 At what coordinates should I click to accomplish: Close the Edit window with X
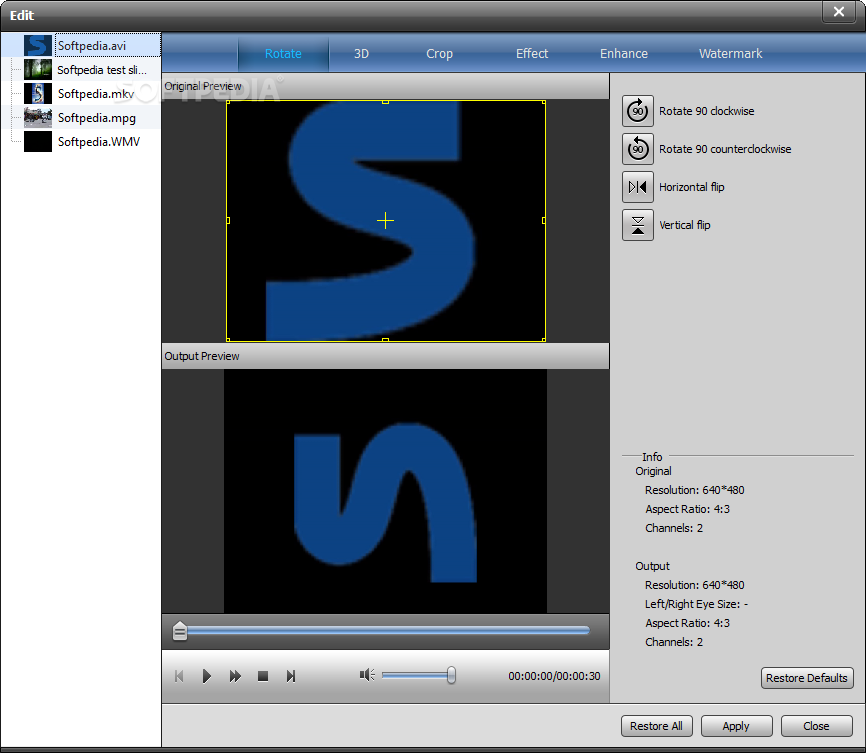point(838,12)
